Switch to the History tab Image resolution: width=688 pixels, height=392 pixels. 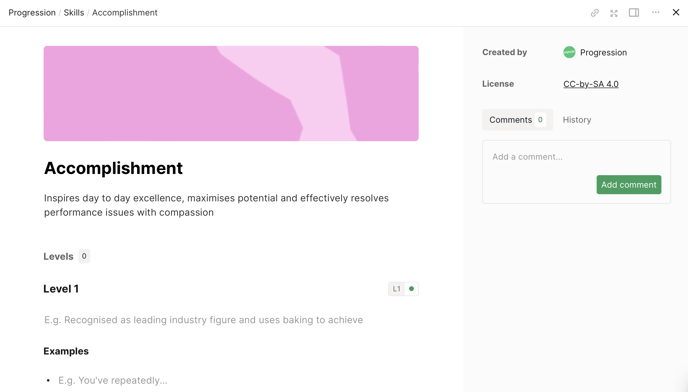577,120
